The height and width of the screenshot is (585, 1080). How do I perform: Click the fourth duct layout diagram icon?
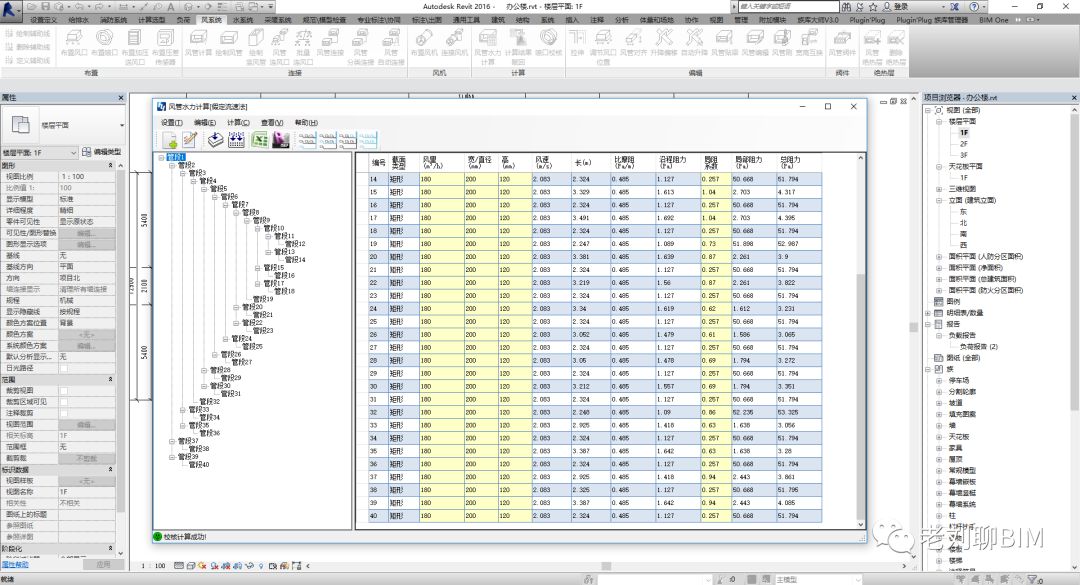coord(368,140)
